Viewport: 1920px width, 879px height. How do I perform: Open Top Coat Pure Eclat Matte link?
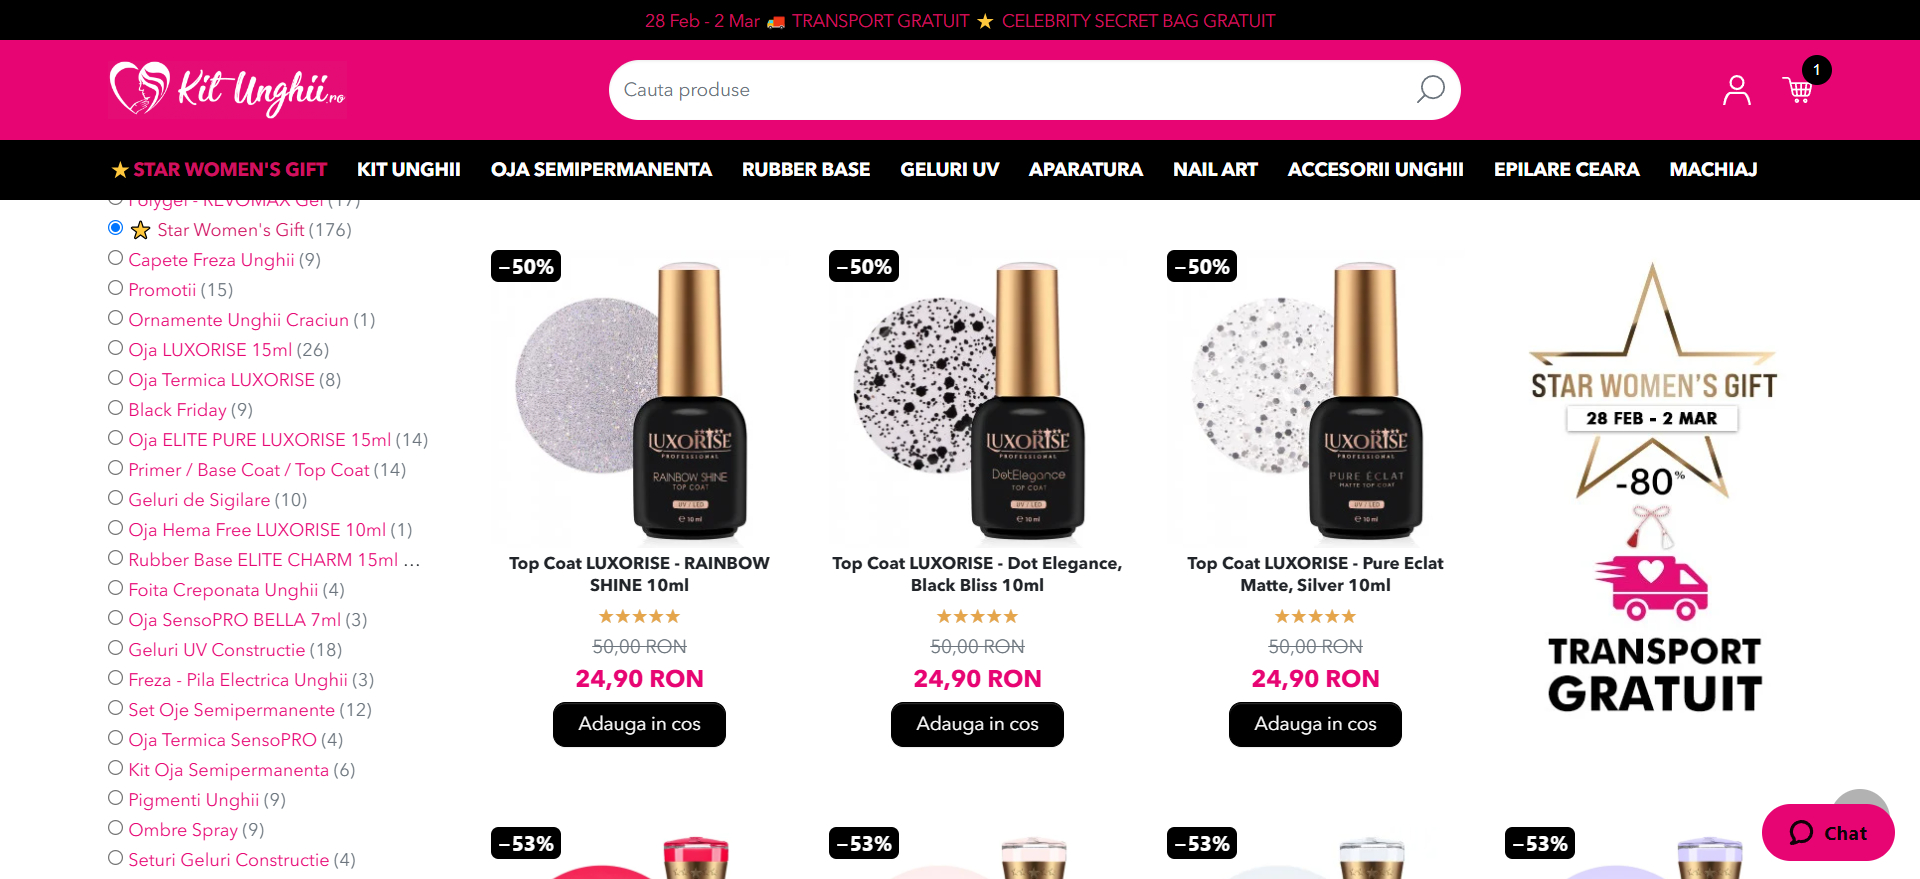(x=1315, y=574)
